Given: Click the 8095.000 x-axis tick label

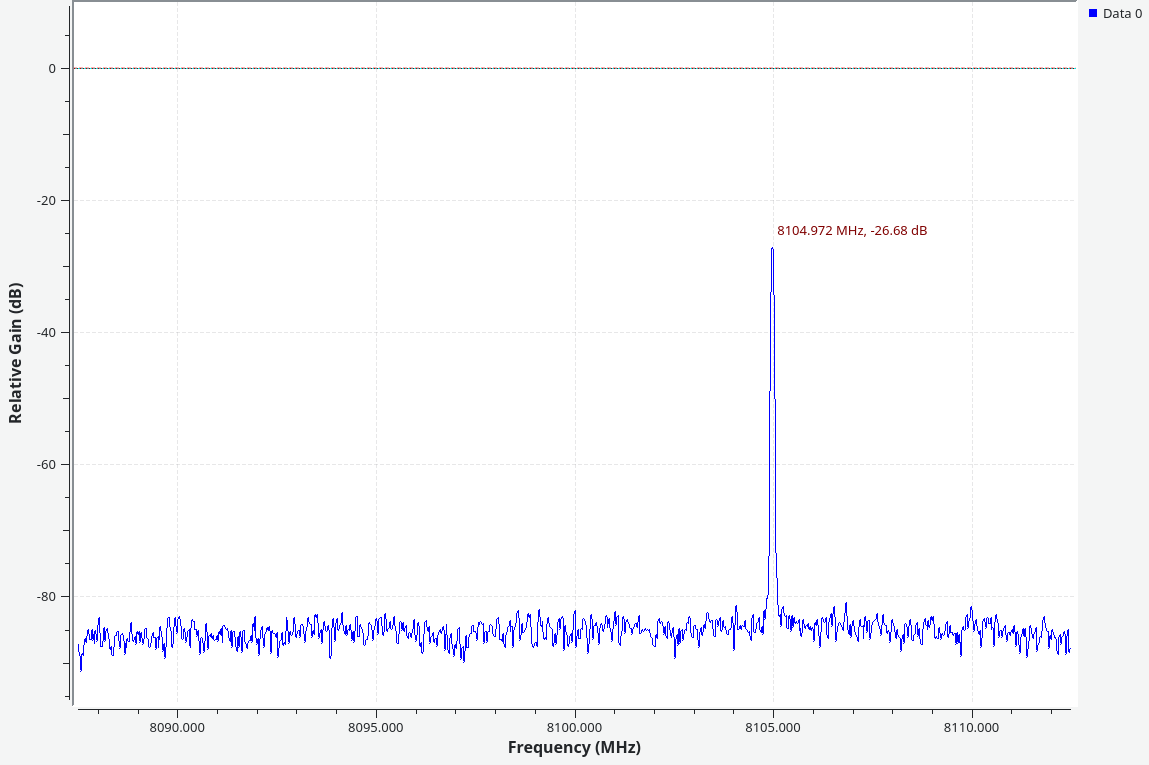Looking at the screenshot, I should pos(376,727).
